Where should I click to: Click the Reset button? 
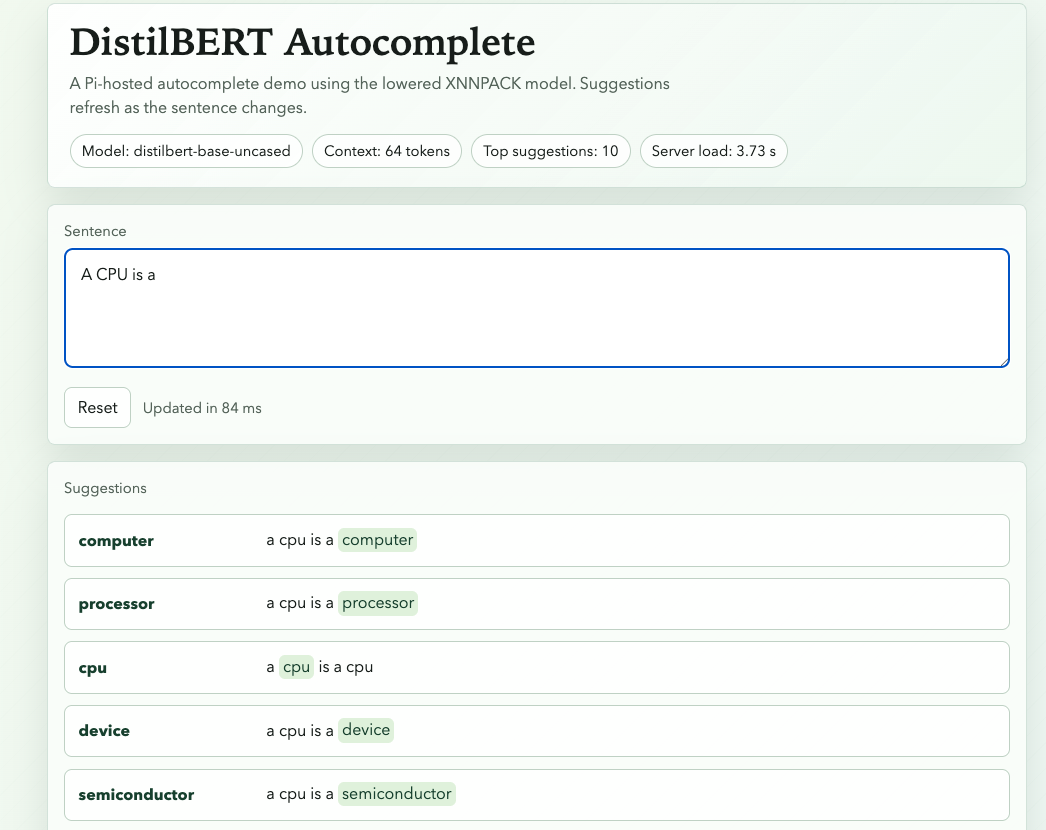[x=97, y=408]
